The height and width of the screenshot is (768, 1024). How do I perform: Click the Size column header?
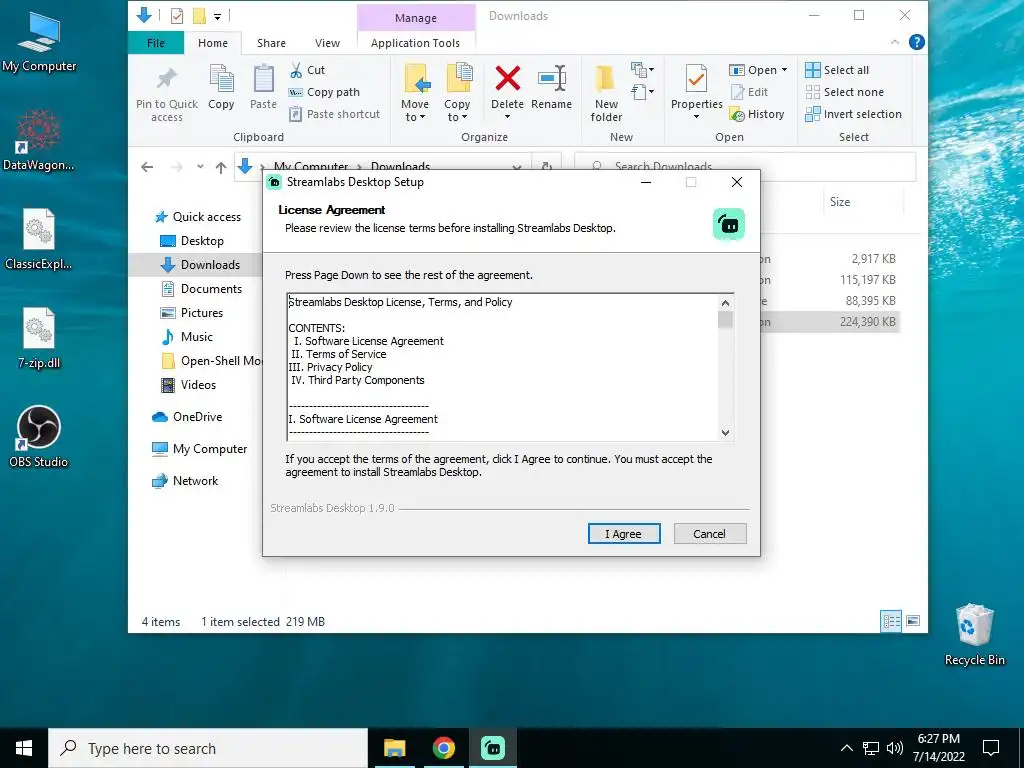(840, 202)
